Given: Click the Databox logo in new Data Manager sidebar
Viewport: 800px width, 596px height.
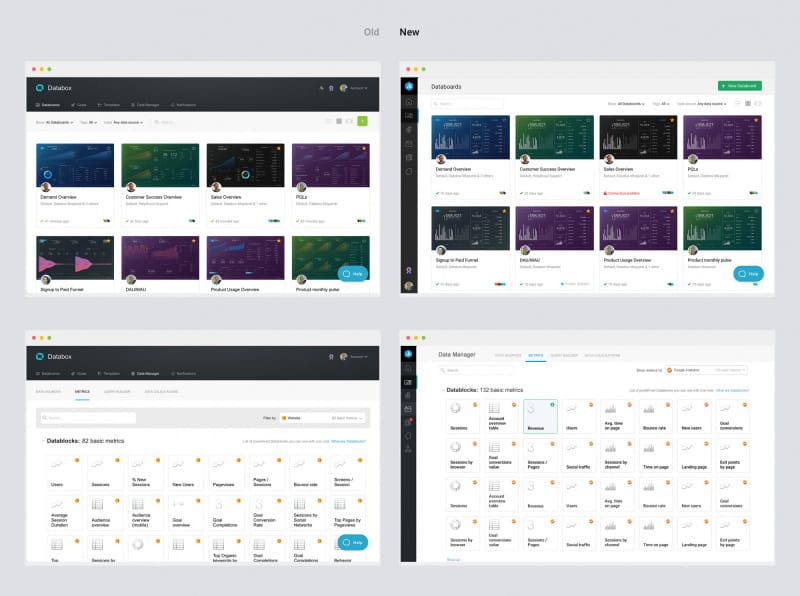Looking at the screenshot, I should (409, 354).
